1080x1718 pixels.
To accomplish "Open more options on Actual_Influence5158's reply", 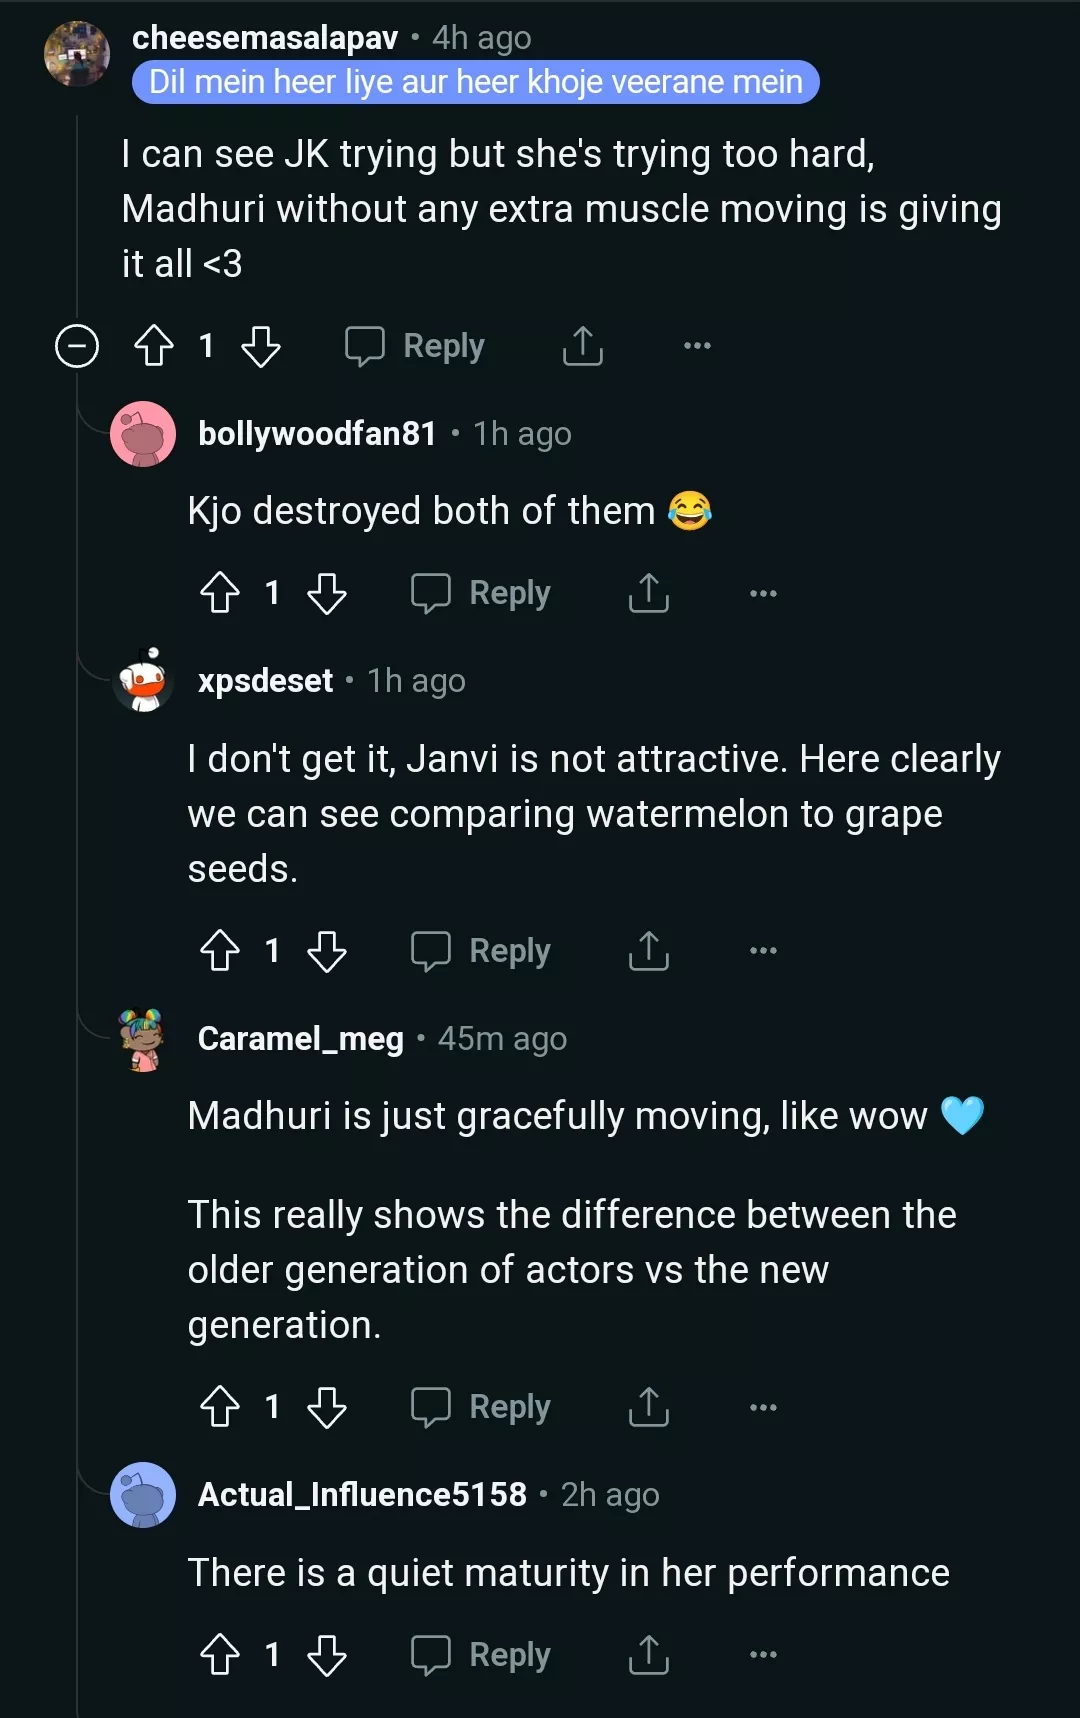I will [x=763, y=1655].
